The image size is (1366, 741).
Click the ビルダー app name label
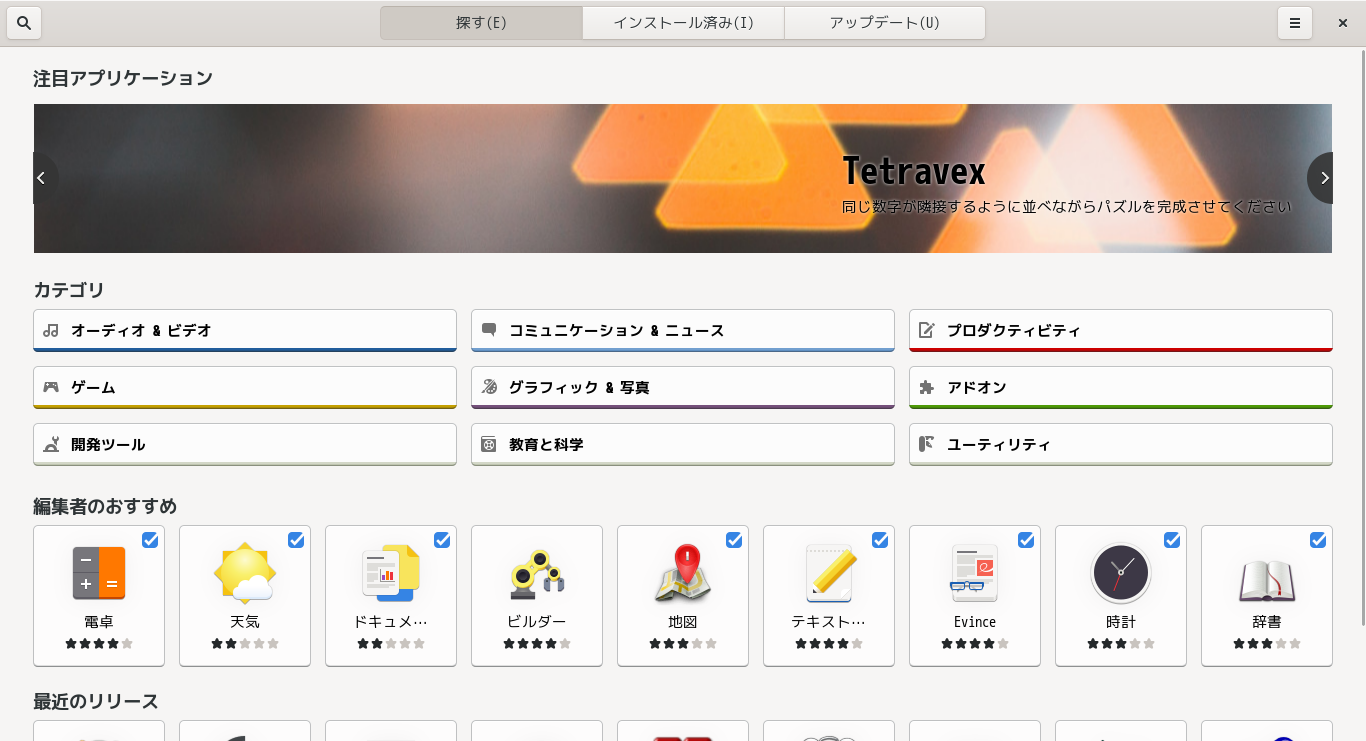click(x=537, y=622)
